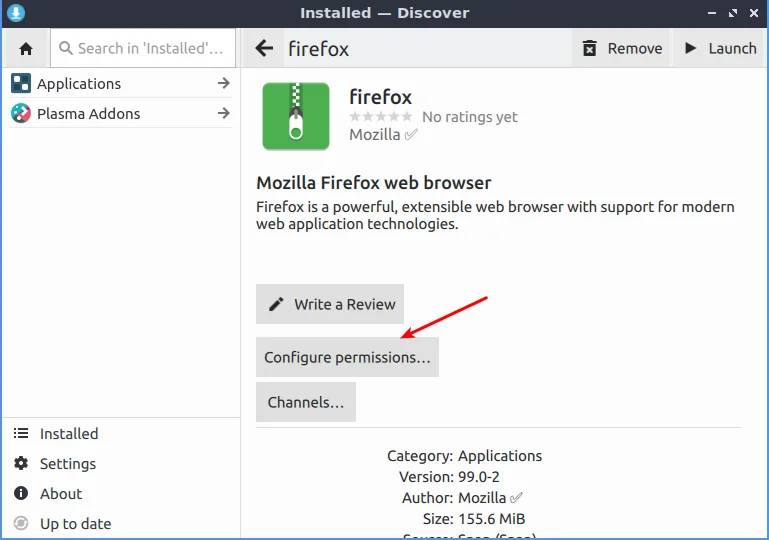Click the About info icon

click(21, 493)
